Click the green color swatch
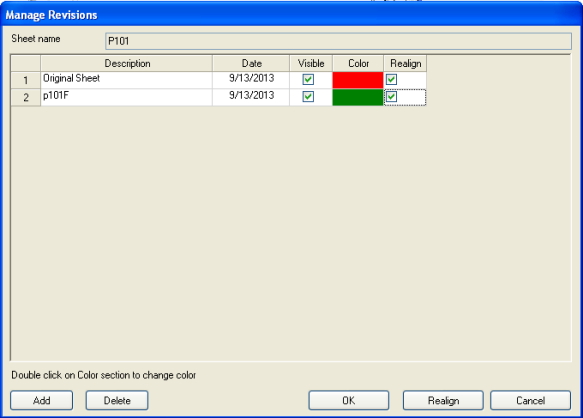The width and height of the screenshot is (583, 418). [358, 97]
